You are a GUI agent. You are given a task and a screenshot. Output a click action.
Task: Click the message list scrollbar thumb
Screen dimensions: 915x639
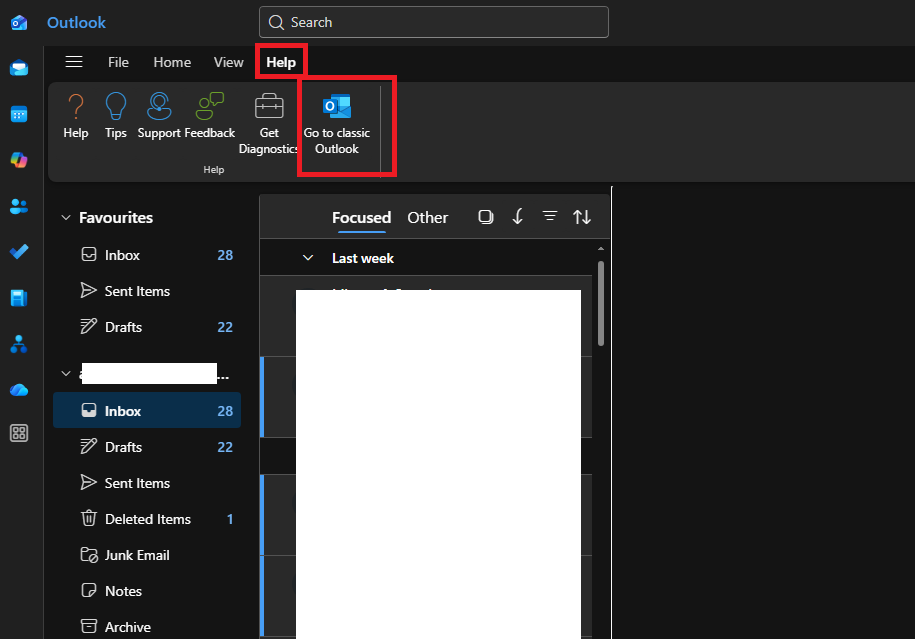[601, 303]
